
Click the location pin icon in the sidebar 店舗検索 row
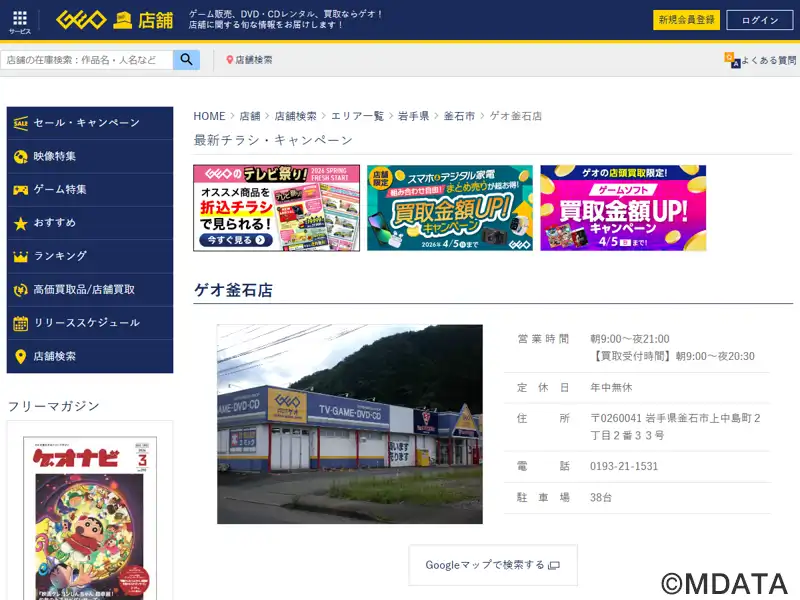pos(20,356)
